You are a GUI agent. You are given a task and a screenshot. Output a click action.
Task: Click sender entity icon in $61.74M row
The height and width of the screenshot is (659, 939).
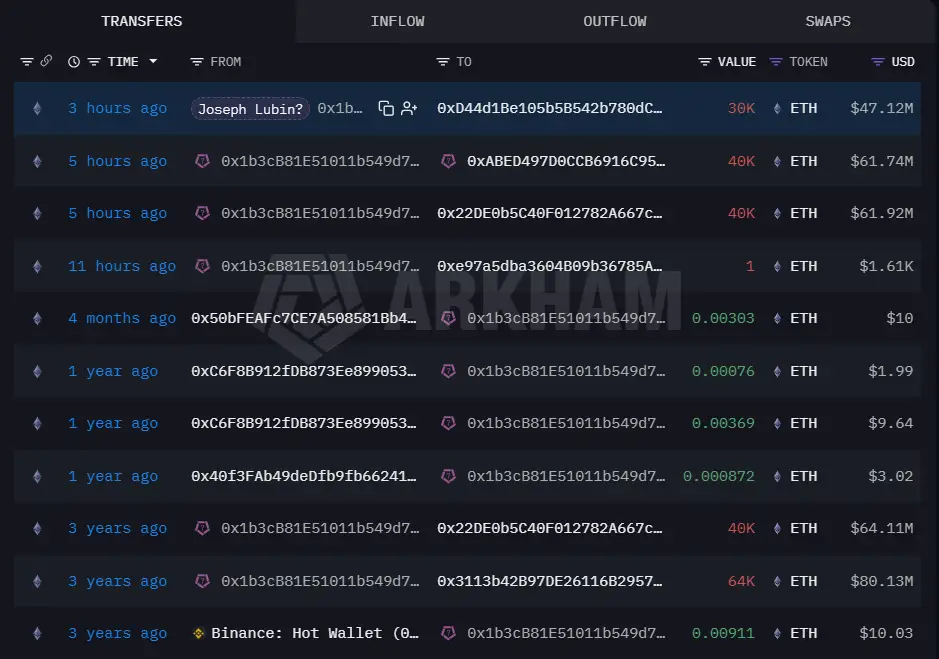coord(202,161)
